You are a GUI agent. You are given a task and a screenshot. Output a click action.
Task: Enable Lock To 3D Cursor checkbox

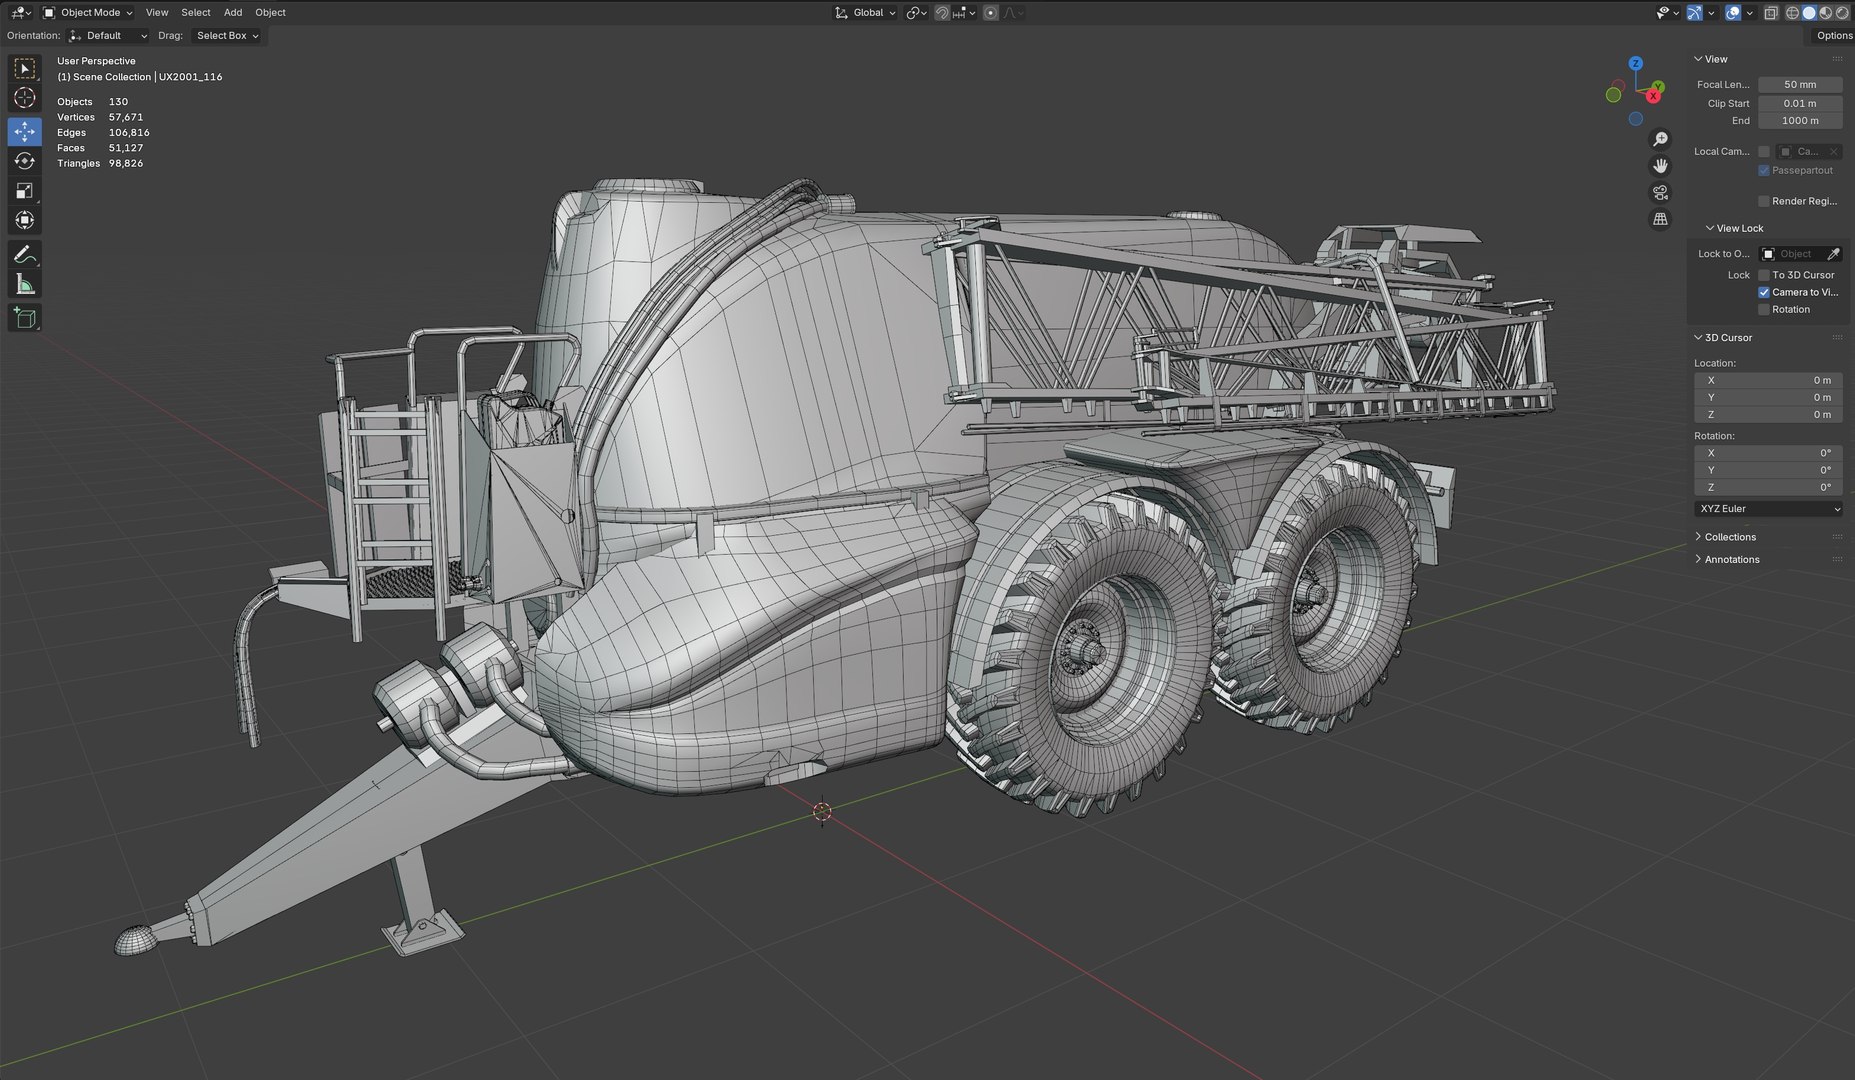pyautogui.click(x=1764, y=275)
